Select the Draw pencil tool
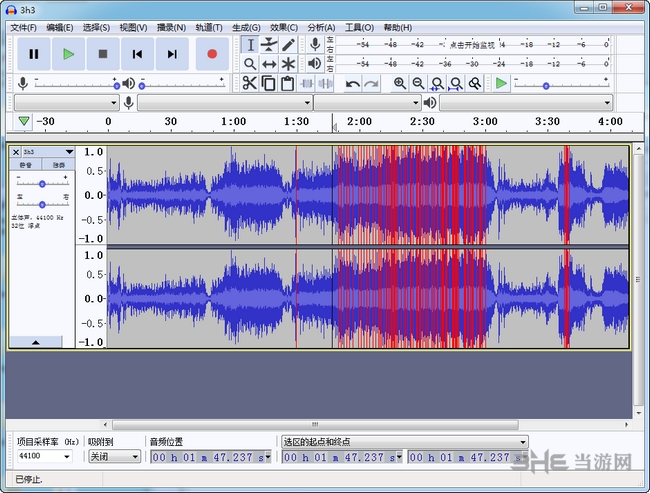This screenshot has height=493, width=650. 288,45
